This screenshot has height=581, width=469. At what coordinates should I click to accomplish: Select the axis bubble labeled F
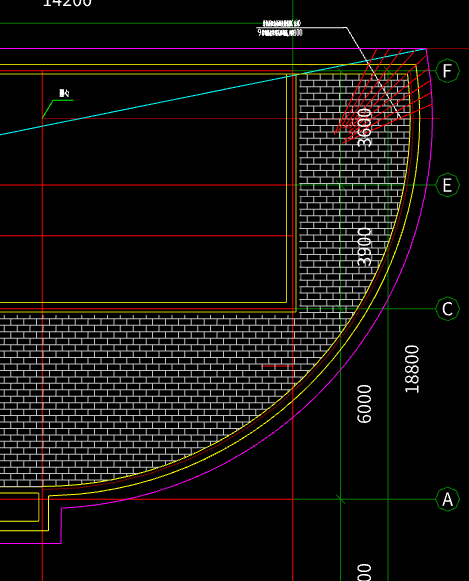tap(448, 71)
